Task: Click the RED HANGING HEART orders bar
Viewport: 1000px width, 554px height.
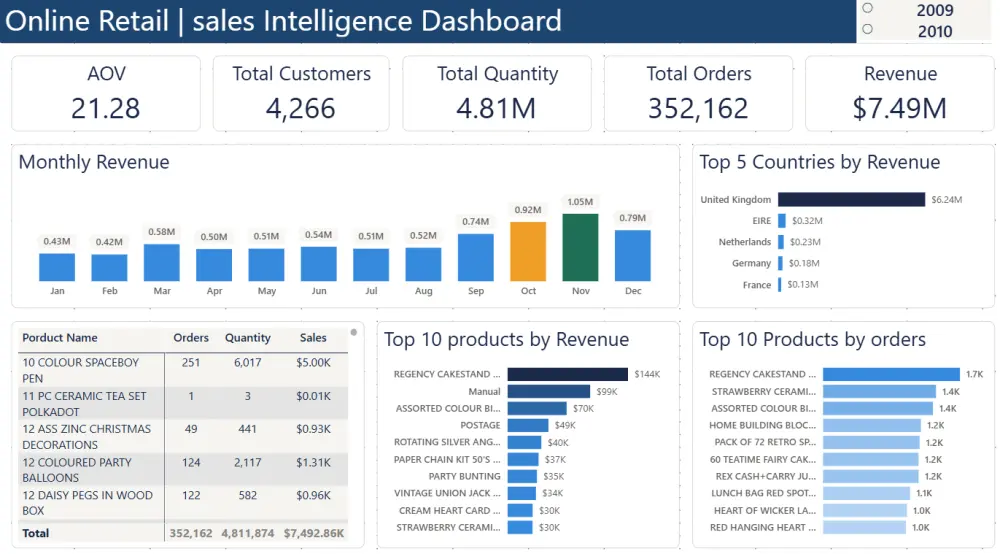Action: (864, 527)
